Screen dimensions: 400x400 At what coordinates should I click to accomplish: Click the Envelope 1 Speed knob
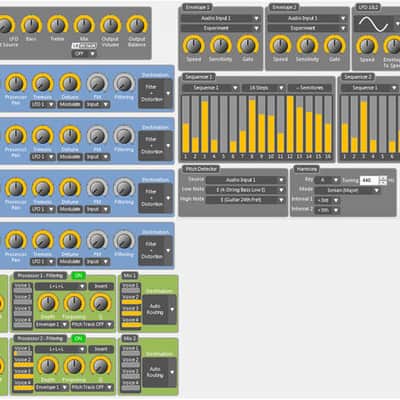tap(194, 45)
